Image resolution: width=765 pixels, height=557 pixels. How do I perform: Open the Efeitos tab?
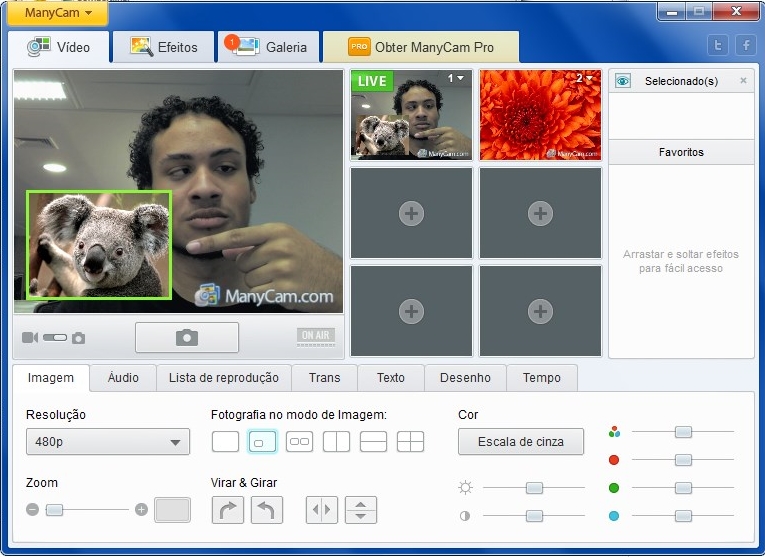164,47
